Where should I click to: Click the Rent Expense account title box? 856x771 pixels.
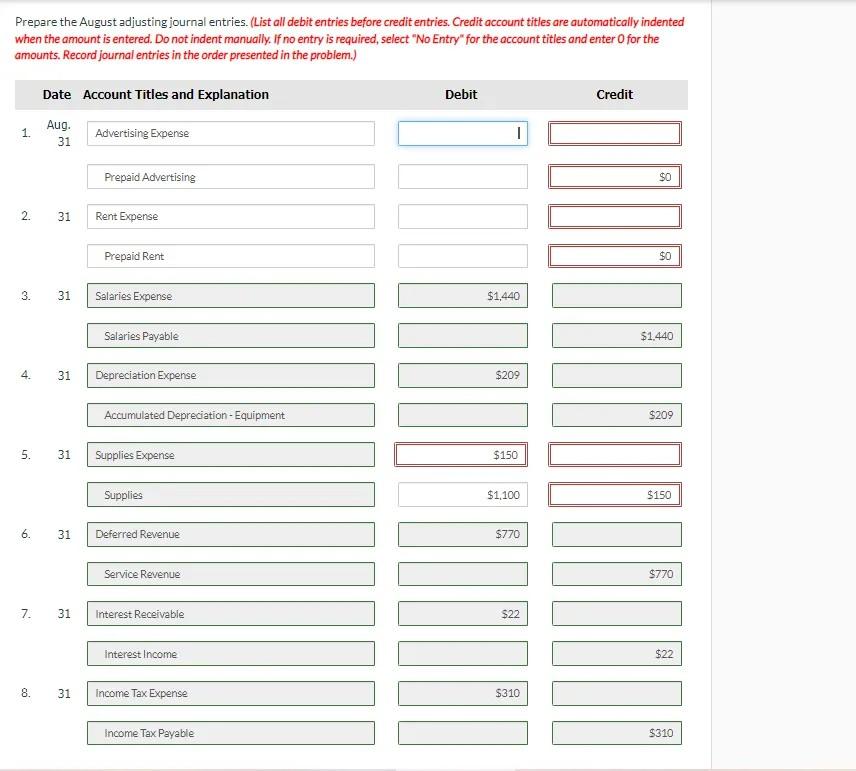pos(230,216)
